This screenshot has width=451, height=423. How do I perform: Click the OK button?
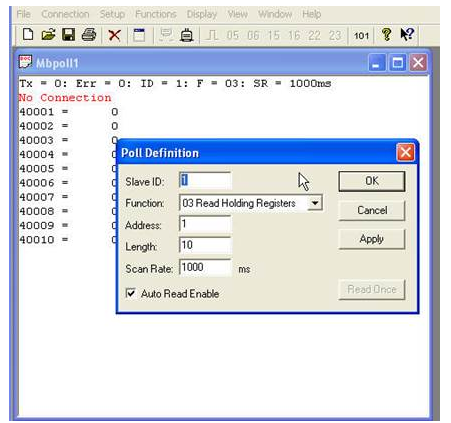372,181
